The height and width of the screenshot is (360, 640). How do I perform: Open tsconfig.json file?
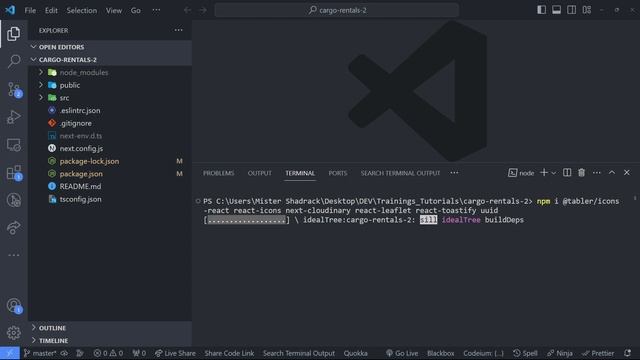110,199
